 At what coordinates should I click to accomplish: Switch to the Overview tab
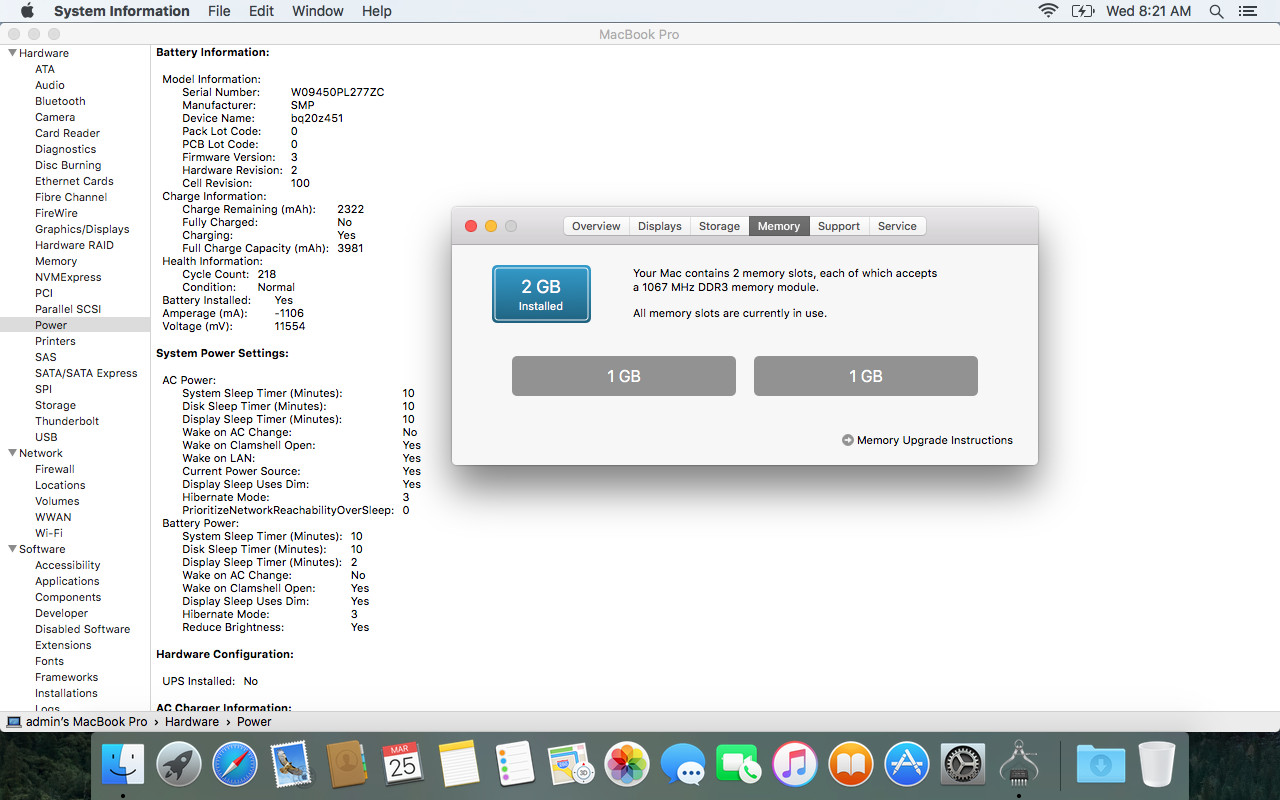point(596,226)
